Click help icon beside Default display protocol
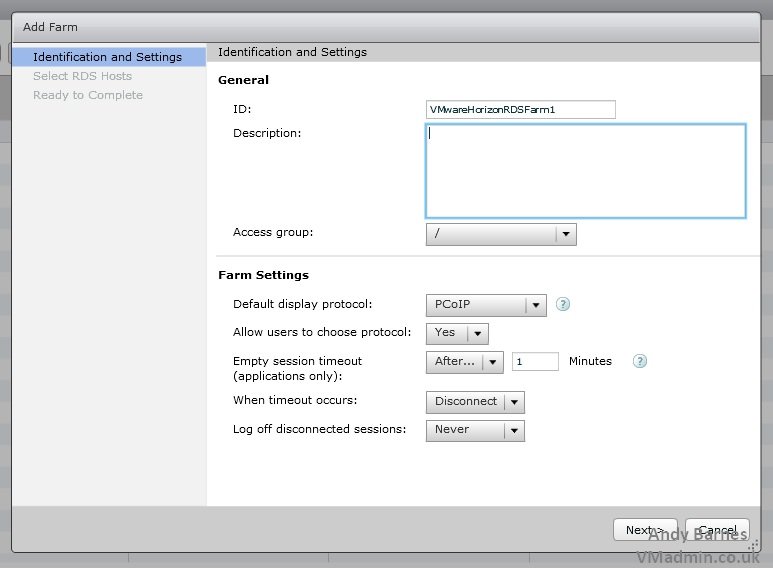The width and height of the screenshot is (773, 568). pos(563,305)
